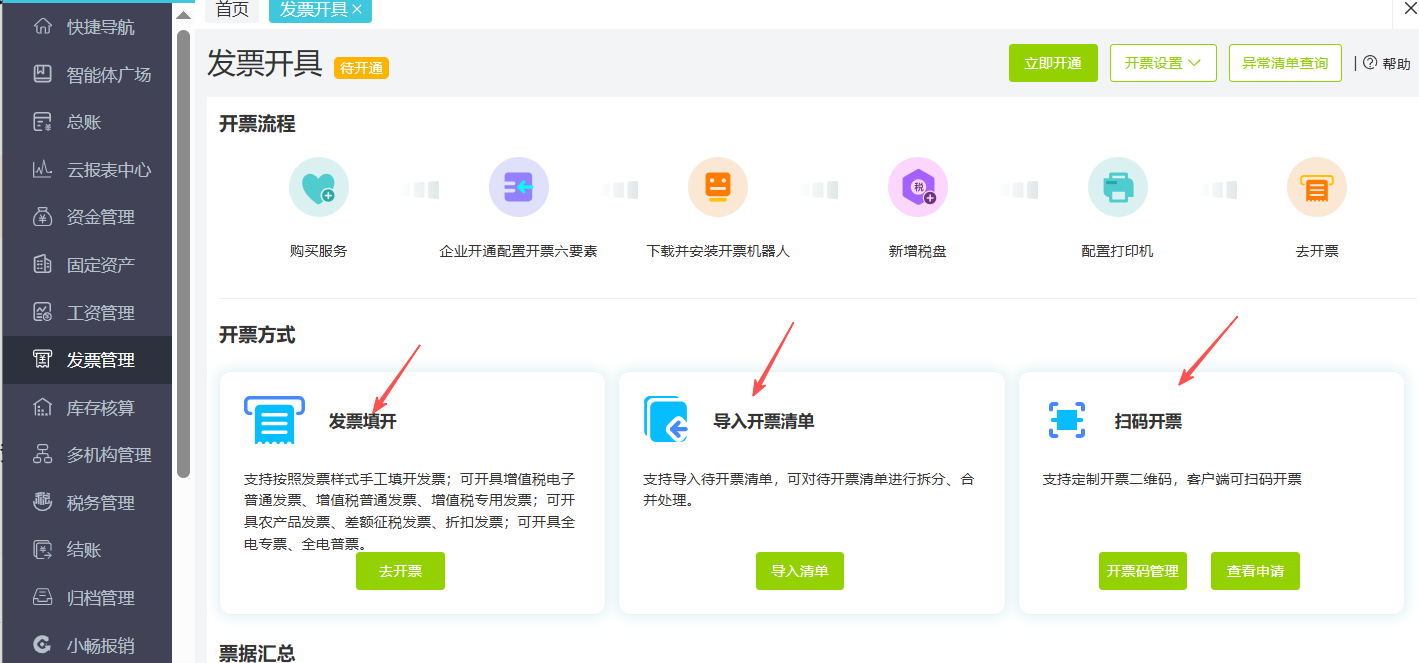Screen dimensions: 1419x663
Task: Switch to the 首页 tab
Action: click(x=232, y=11)
